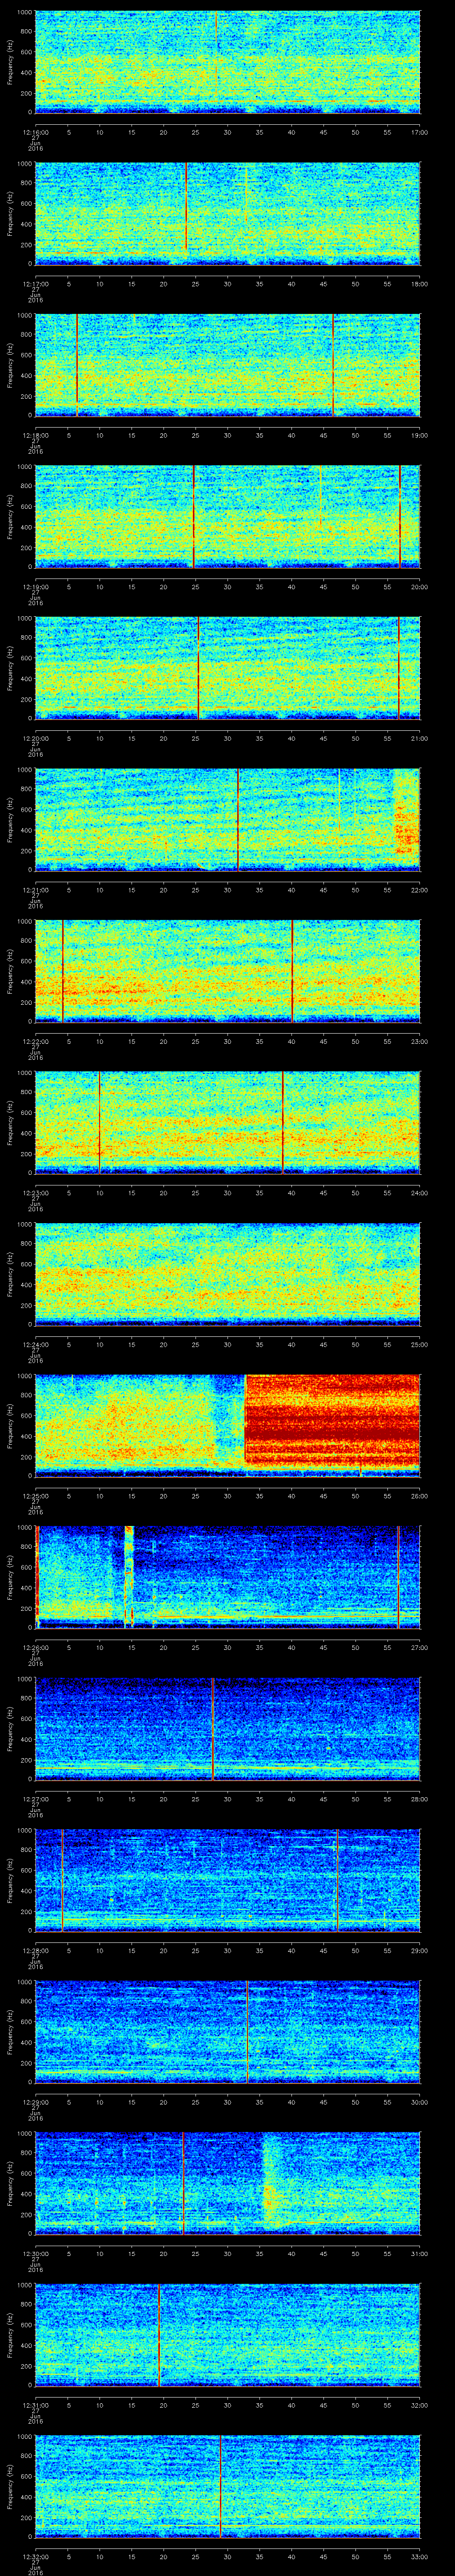Image resolution: width=455 pixels, height=2576 pixels.
Task: Click the 32:00 end time label
Action: coord(420,2405)
